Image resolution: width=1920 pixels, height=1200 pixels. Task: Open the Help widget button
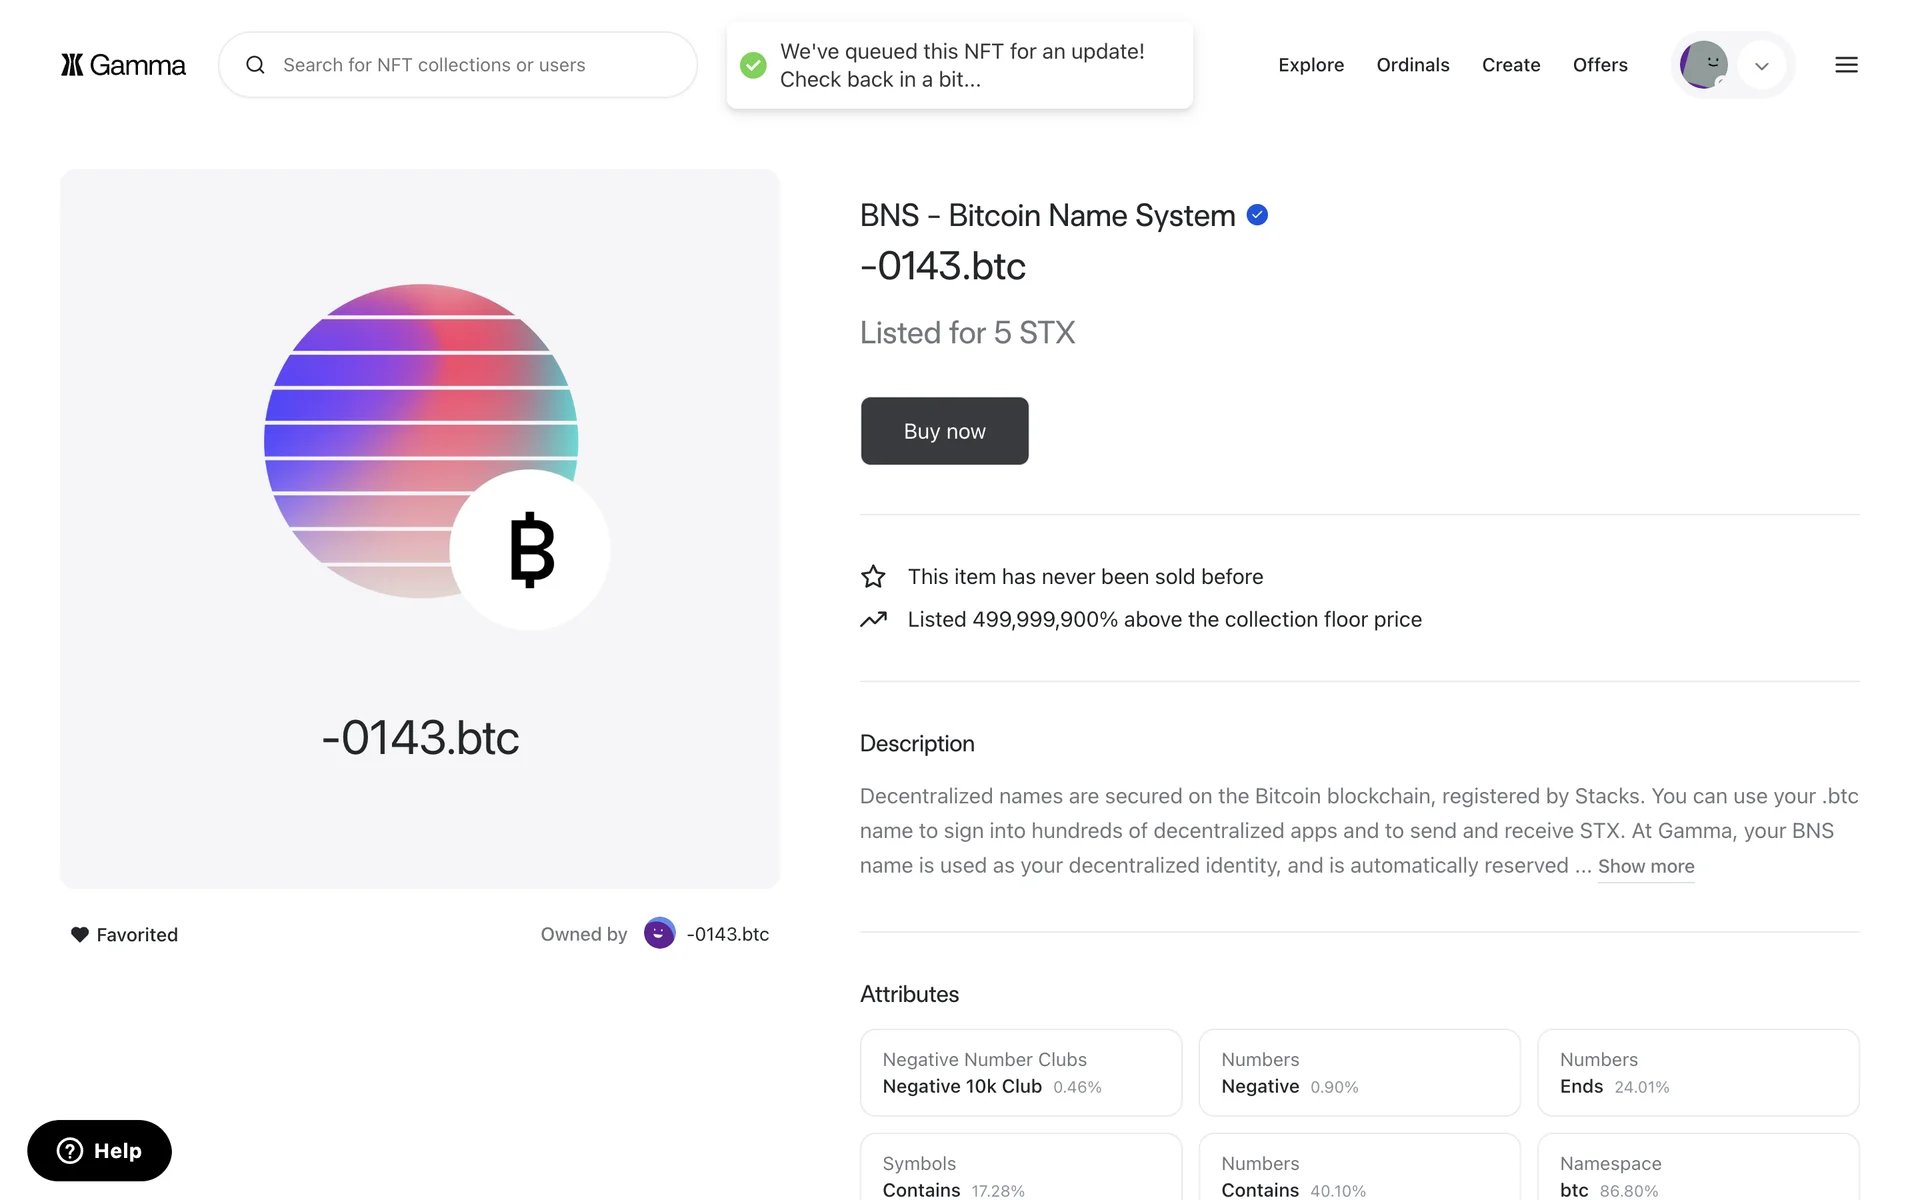click(99, 1151)
